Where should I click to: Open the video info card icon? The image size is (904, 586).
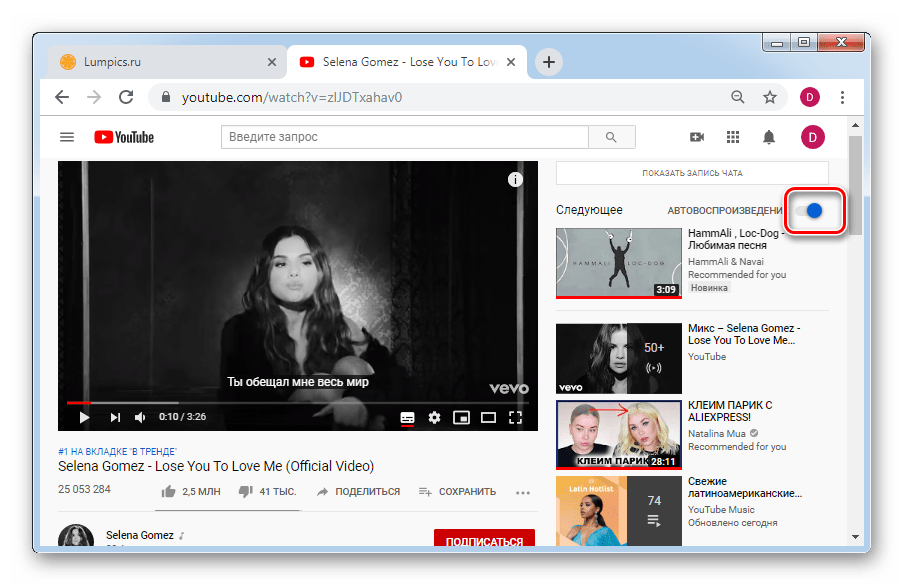(515, 180)
